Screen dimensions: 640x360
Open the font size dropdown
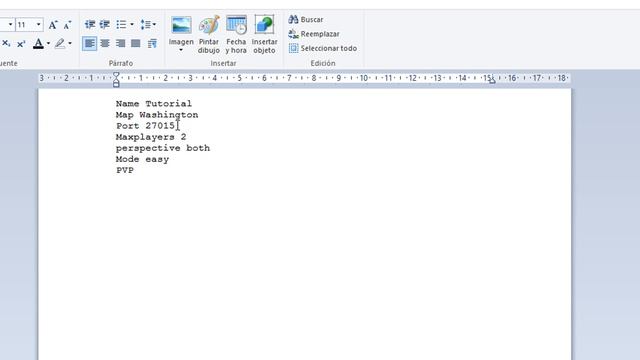pos(39,25)
